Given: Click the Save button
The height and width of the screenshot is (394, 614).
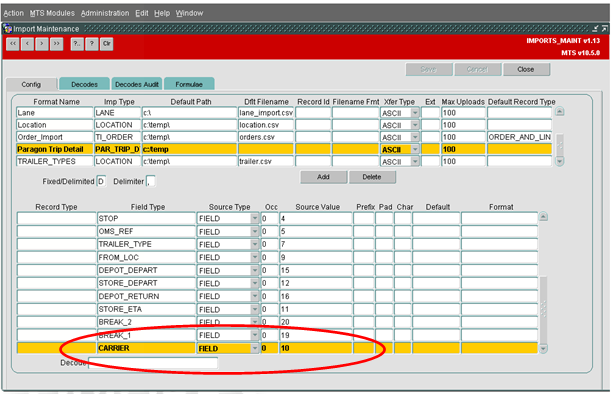Looking at the screenshot, I should click(x=429, y=69).
